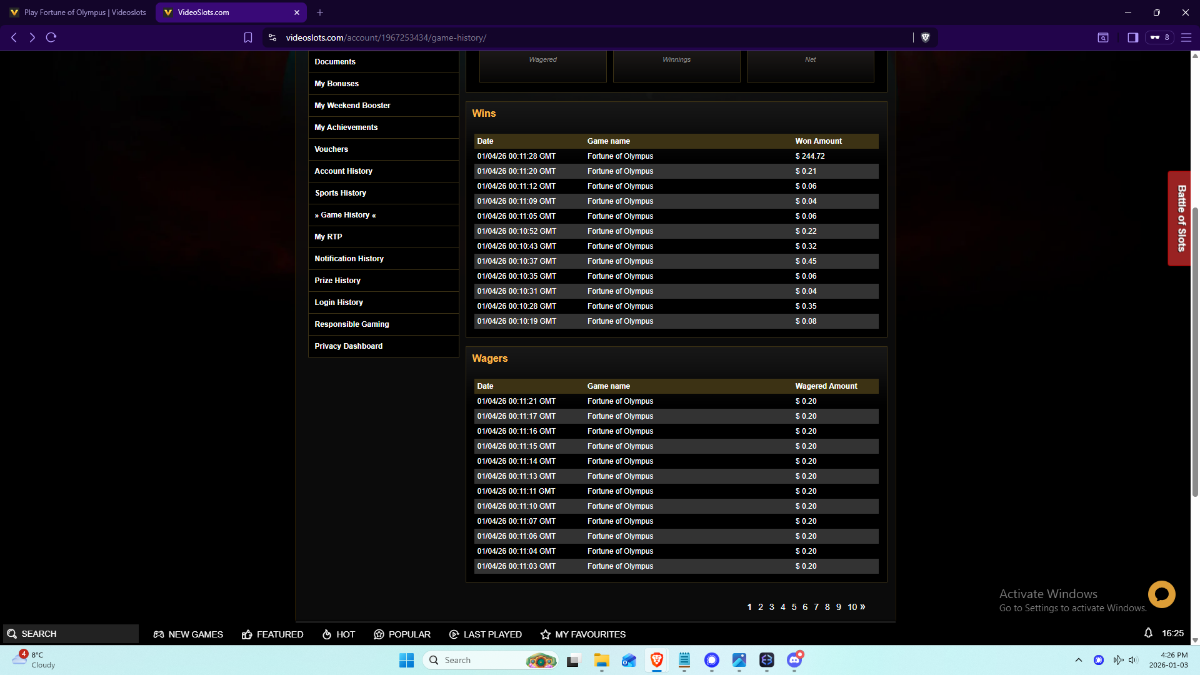This screenshot has width=1200, height=675.
Task: Go to page 2 of game history
Action: pos(760,607)
